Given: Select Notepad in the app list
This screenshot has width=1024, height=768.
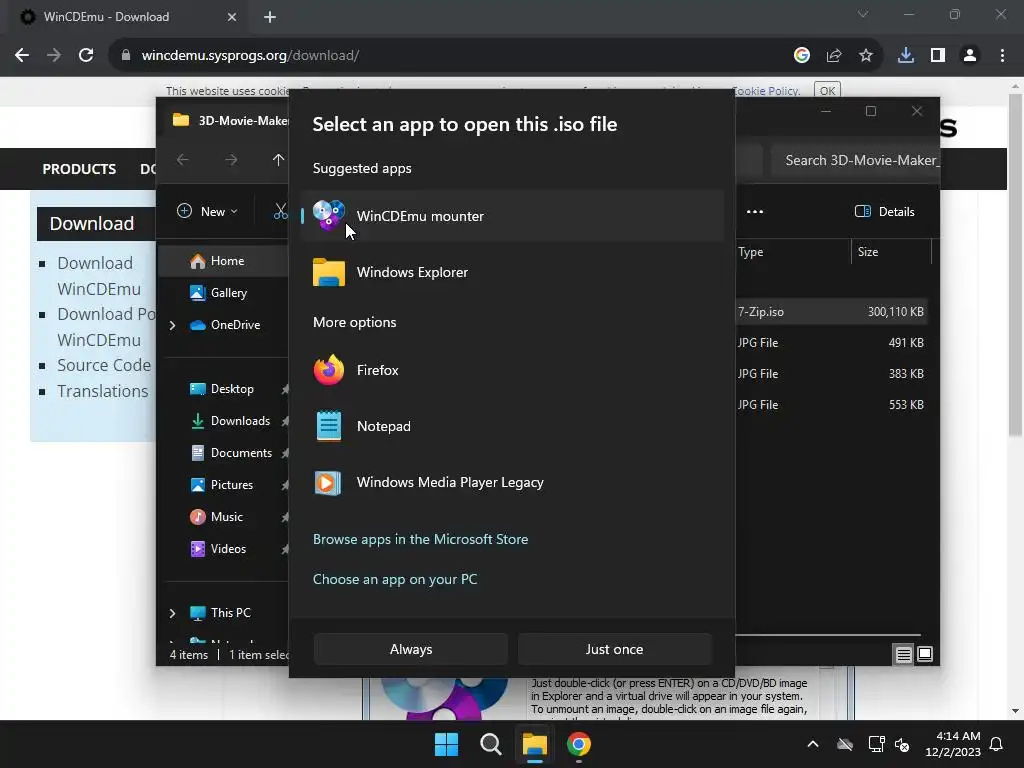Looking at the screenshot, I should pos(512,426).
